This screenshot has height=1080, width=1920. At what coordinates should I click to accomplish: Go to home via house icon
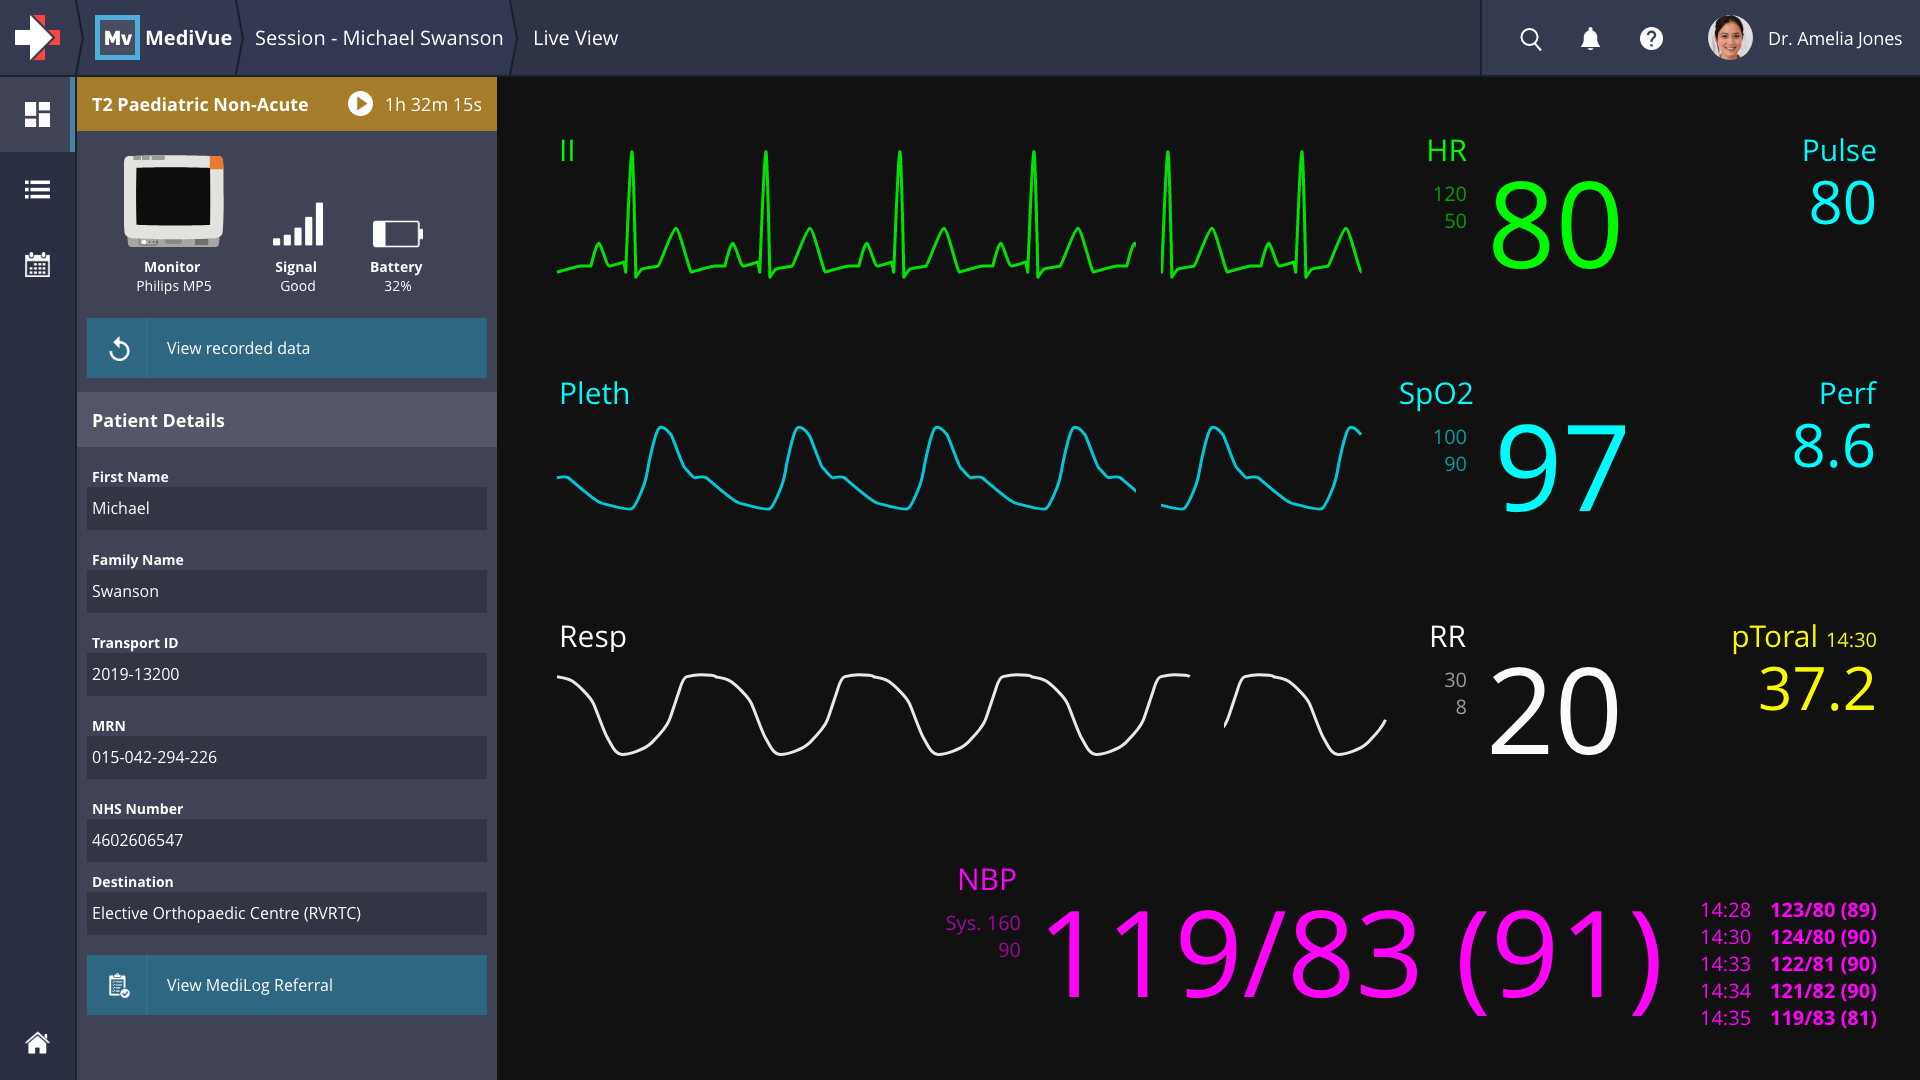37,1043
